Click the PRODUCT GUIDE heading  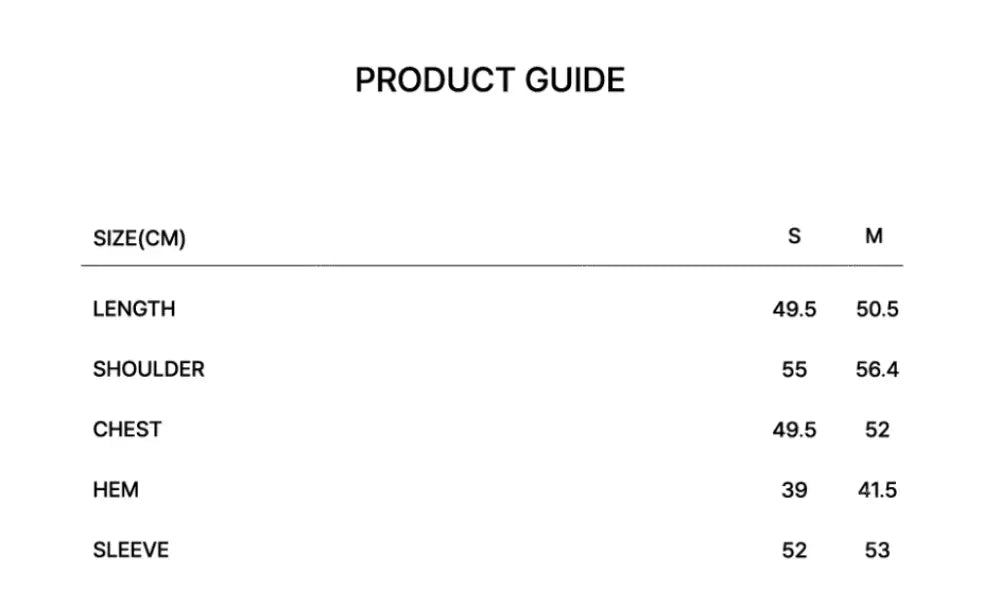coord(490,80)
